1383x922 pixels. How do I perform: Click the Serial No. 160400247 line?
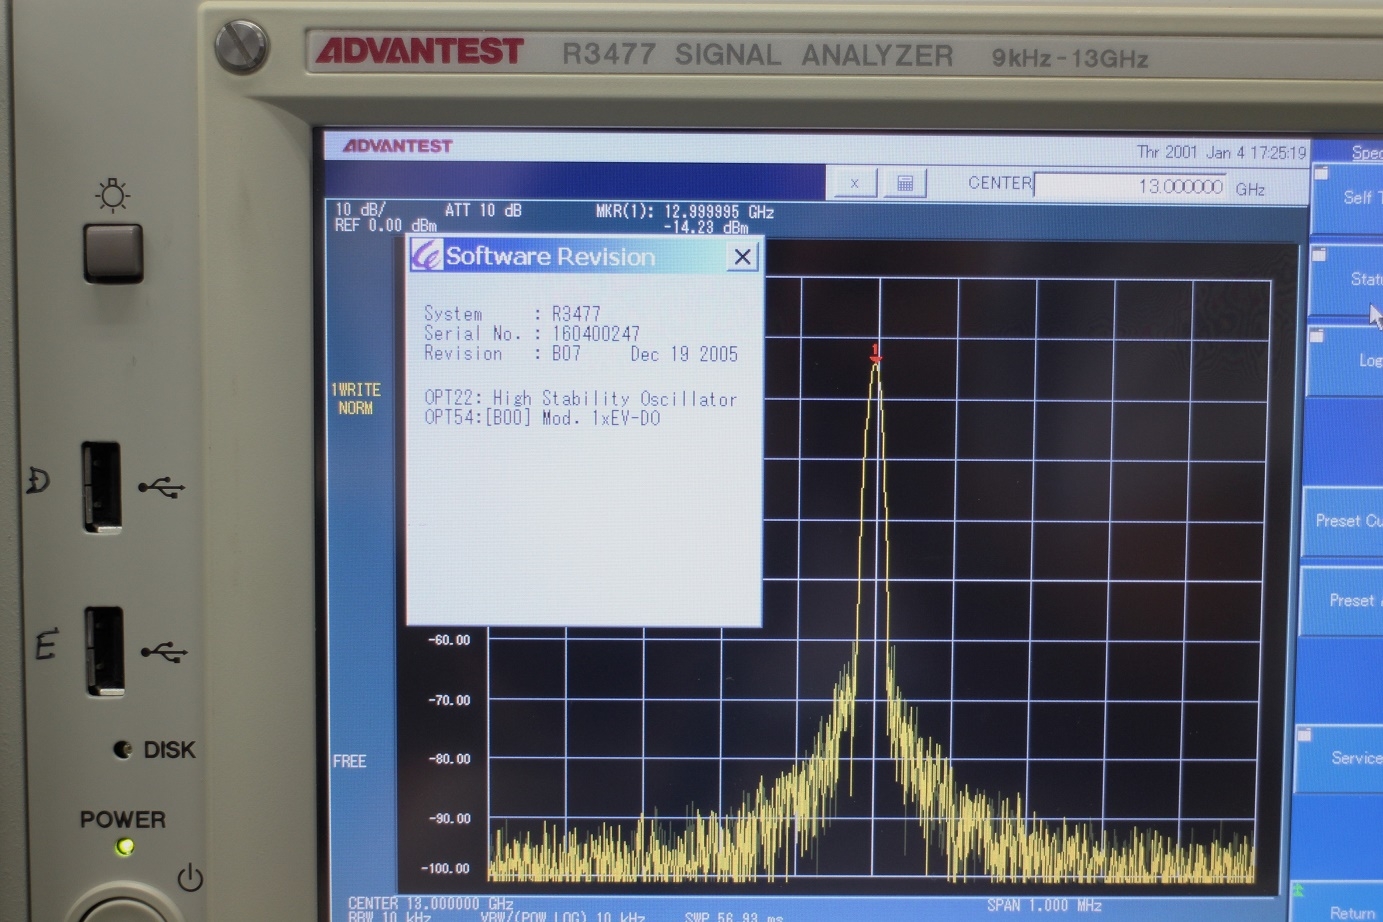[x=531, y=334]
